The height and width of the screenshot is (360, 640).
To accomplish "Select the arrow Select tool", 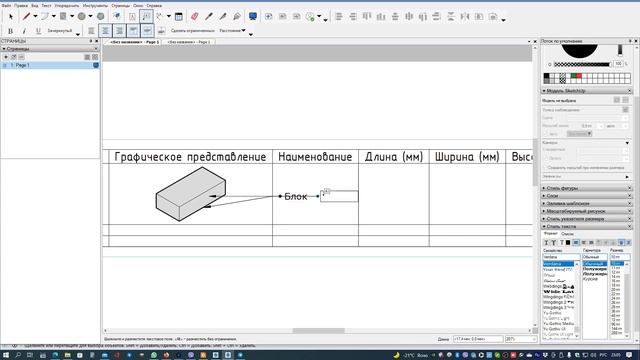I will pyautogui.click(x=11, y=16).
